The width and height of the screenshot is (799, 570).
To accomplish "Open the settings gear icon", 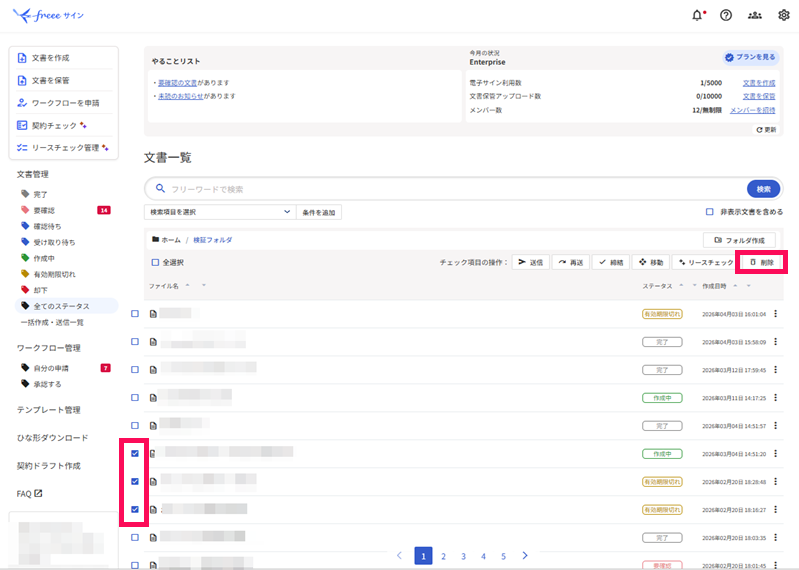I will 784,15.
